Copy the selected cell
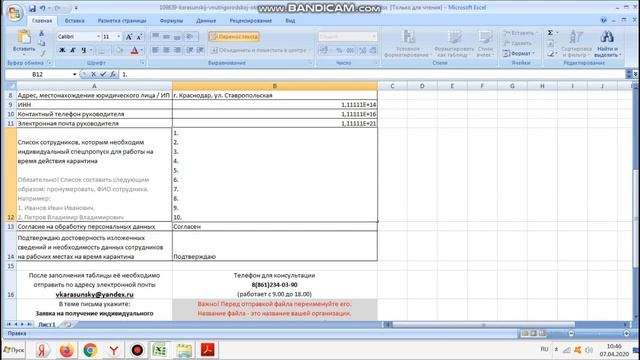 (41, 43)
